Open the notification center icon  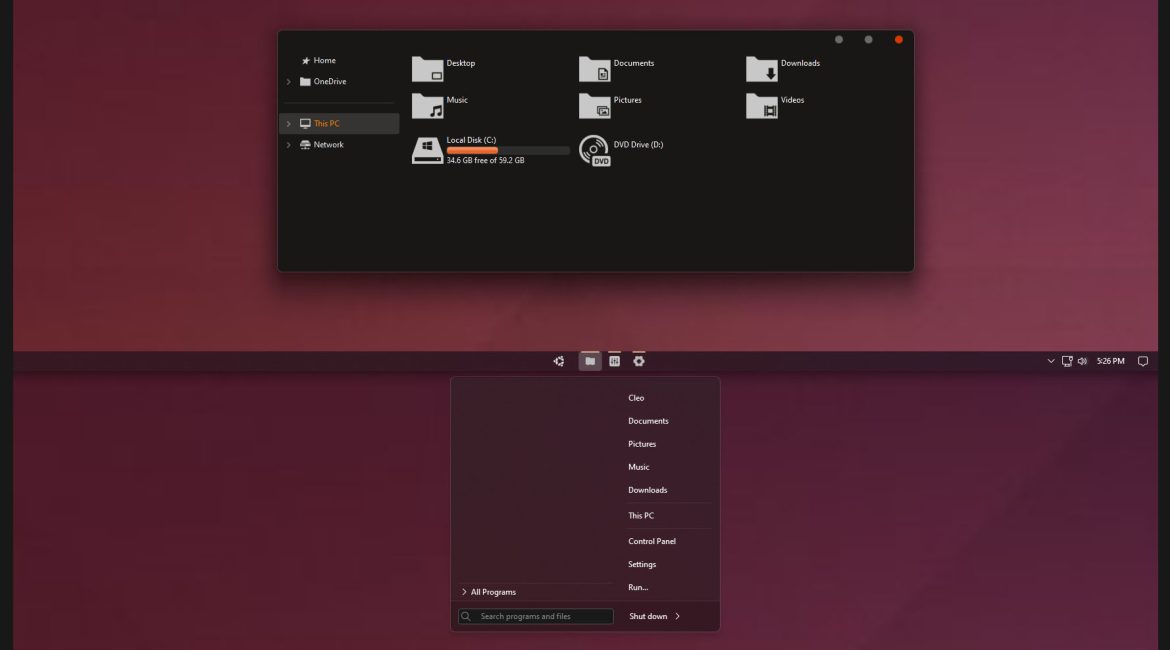[1142, 361]
